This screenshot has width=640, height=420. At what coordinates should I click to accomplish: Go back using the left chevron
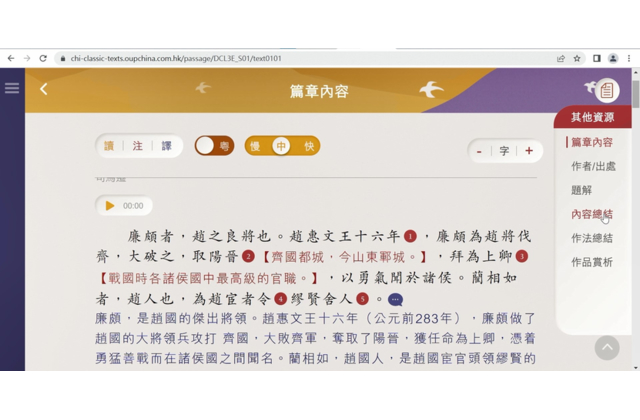[x=44, y=90]
